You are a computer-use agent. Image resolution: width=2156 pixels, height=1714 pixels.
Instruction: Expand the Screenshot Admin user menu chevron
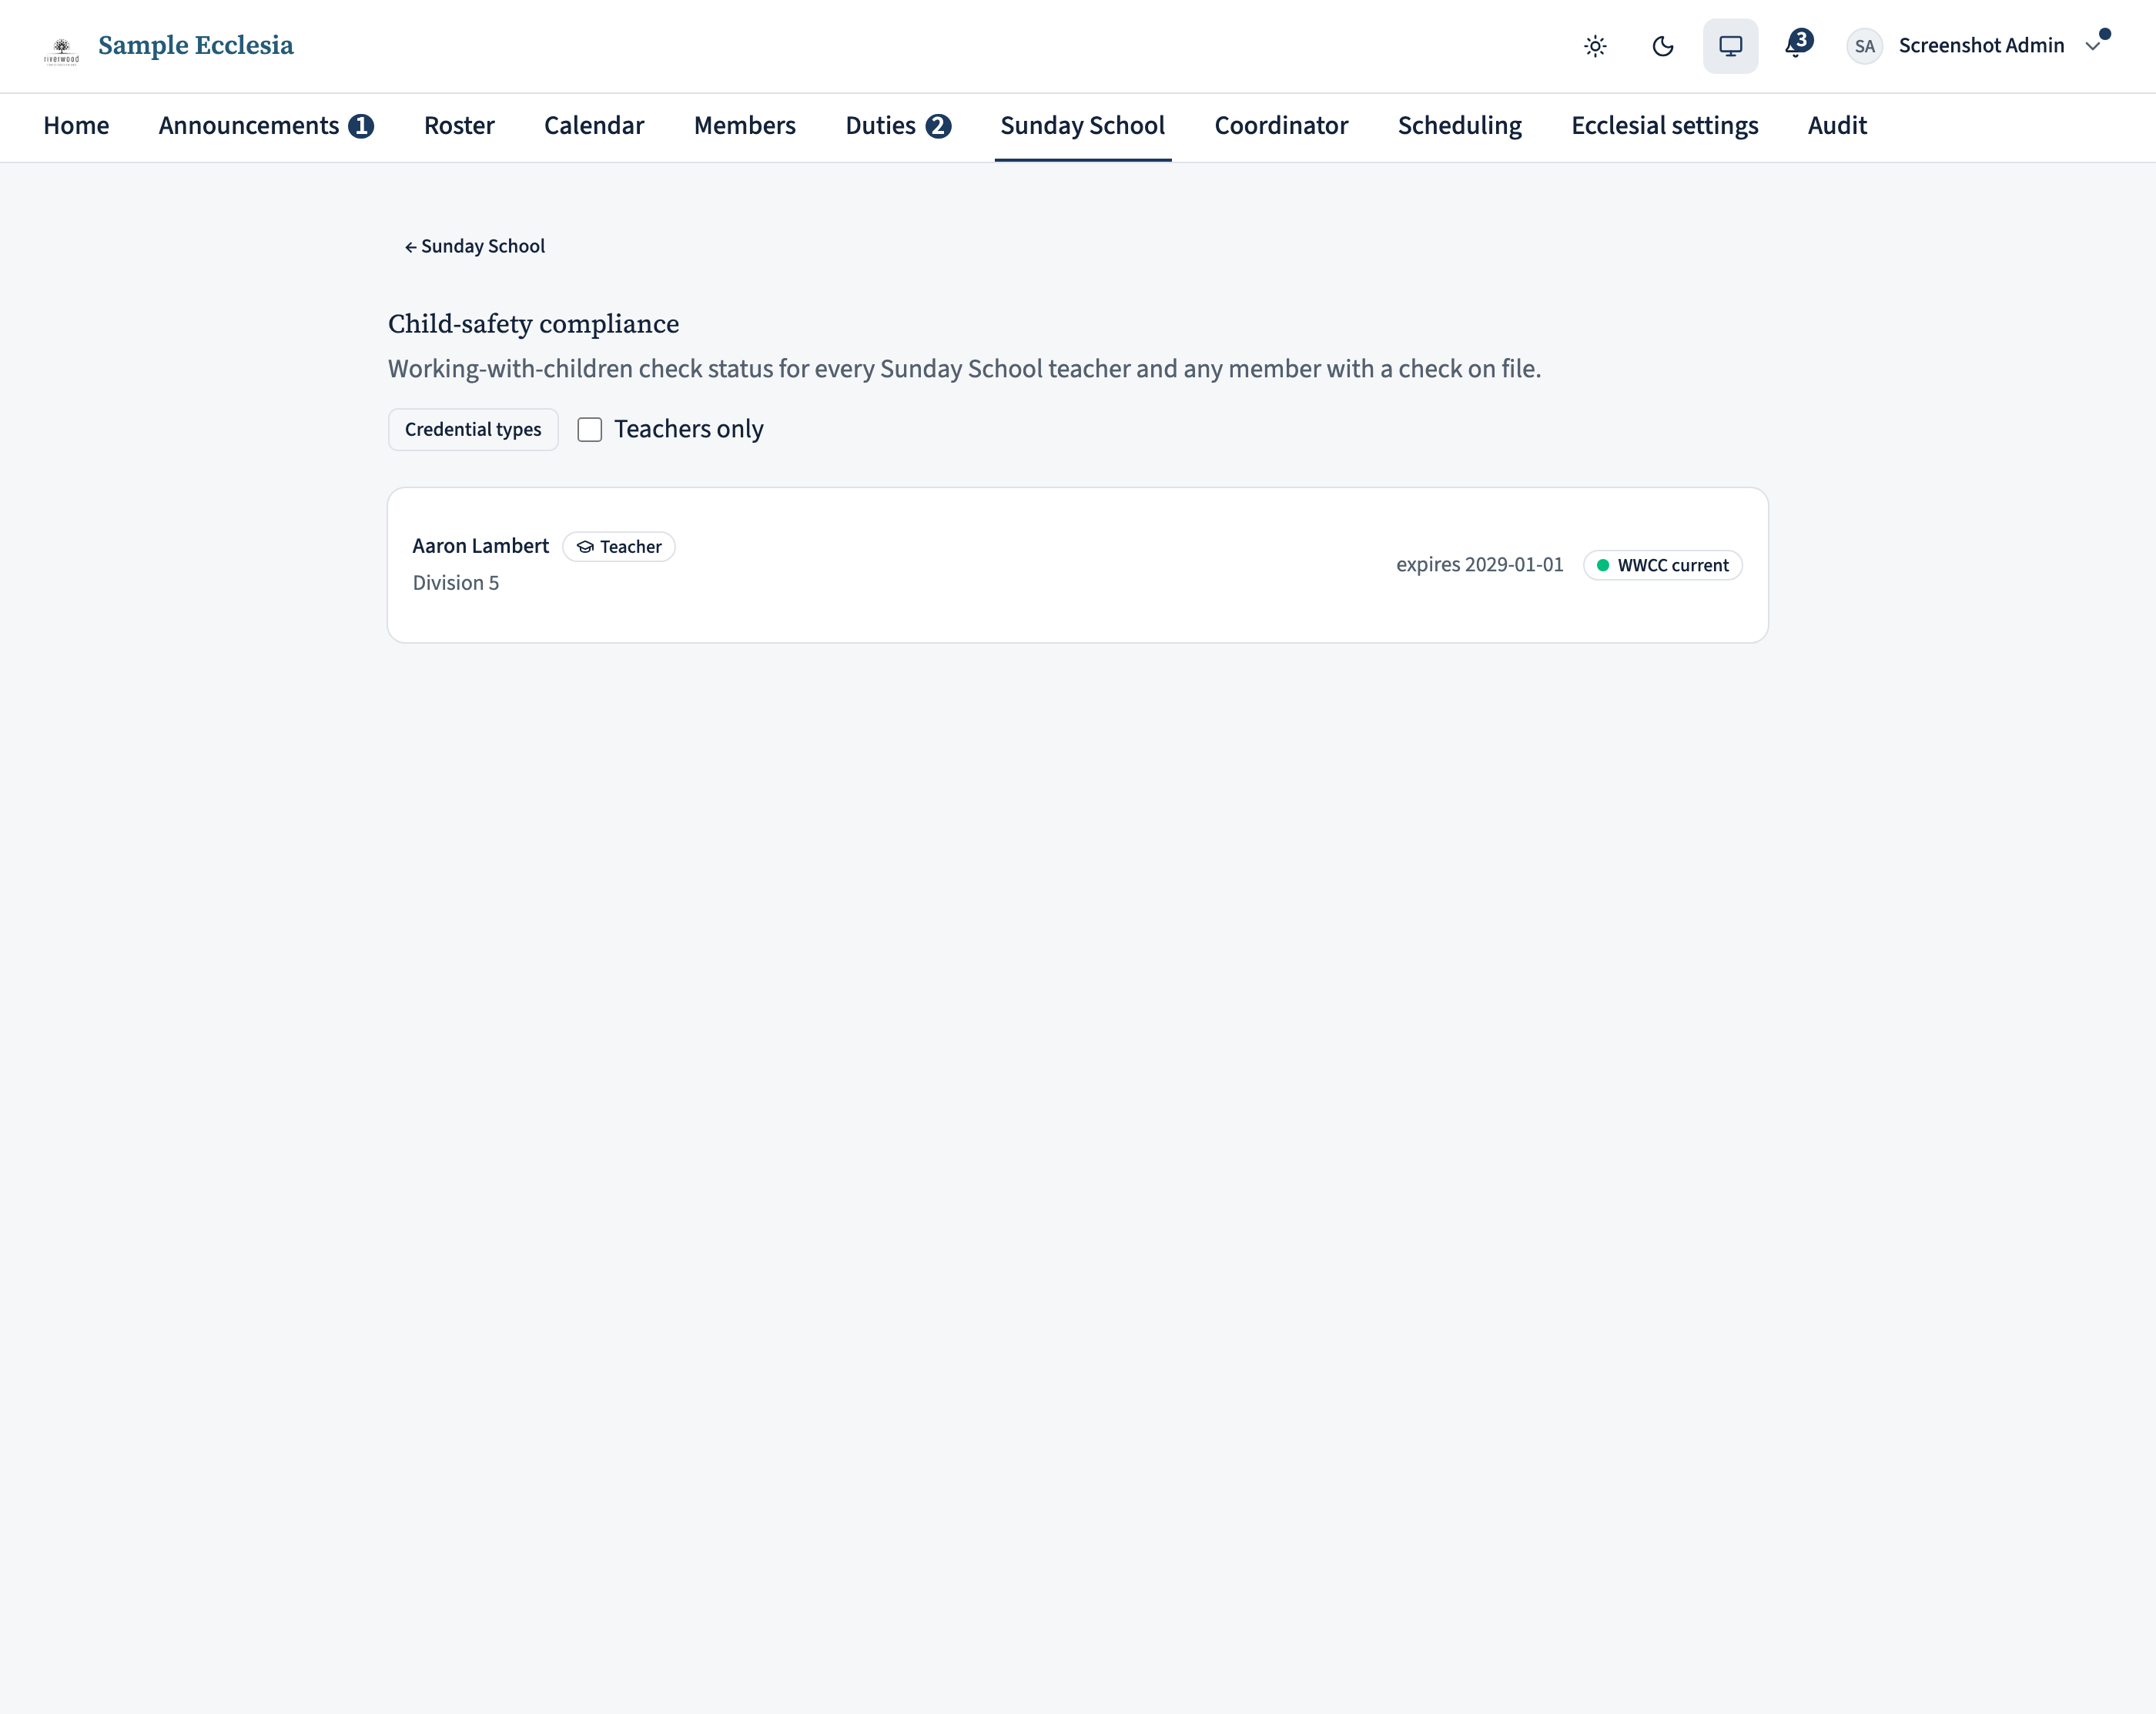(x=2092, y=46)
